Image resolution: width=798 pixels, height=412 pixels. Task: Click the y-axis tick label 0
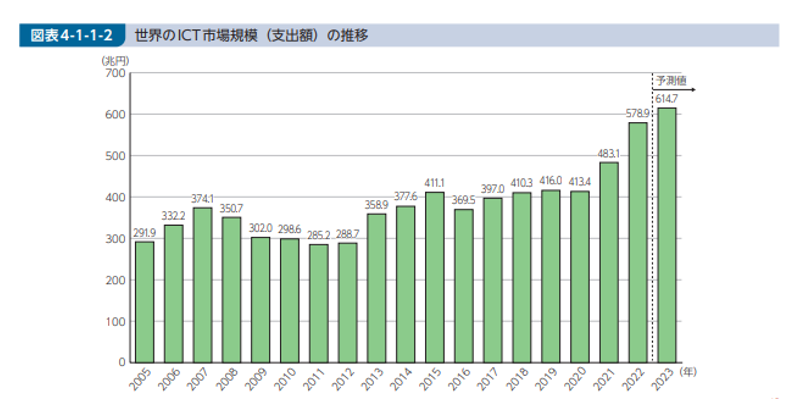pos(122,362)
